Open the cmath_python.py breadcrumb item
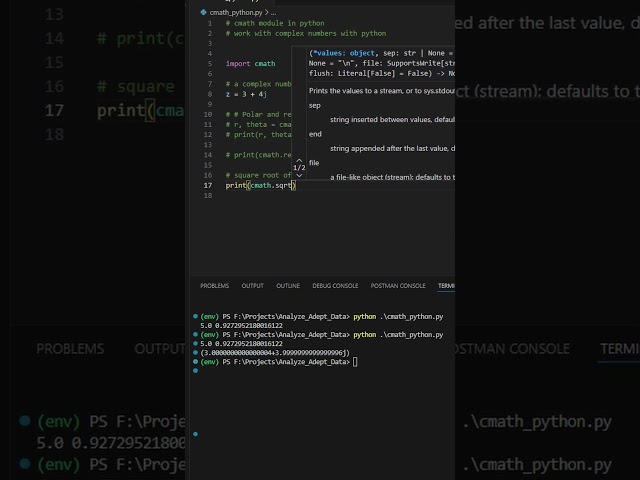The height and width of the screenshot is (480, 640). (x=236, y=13)
